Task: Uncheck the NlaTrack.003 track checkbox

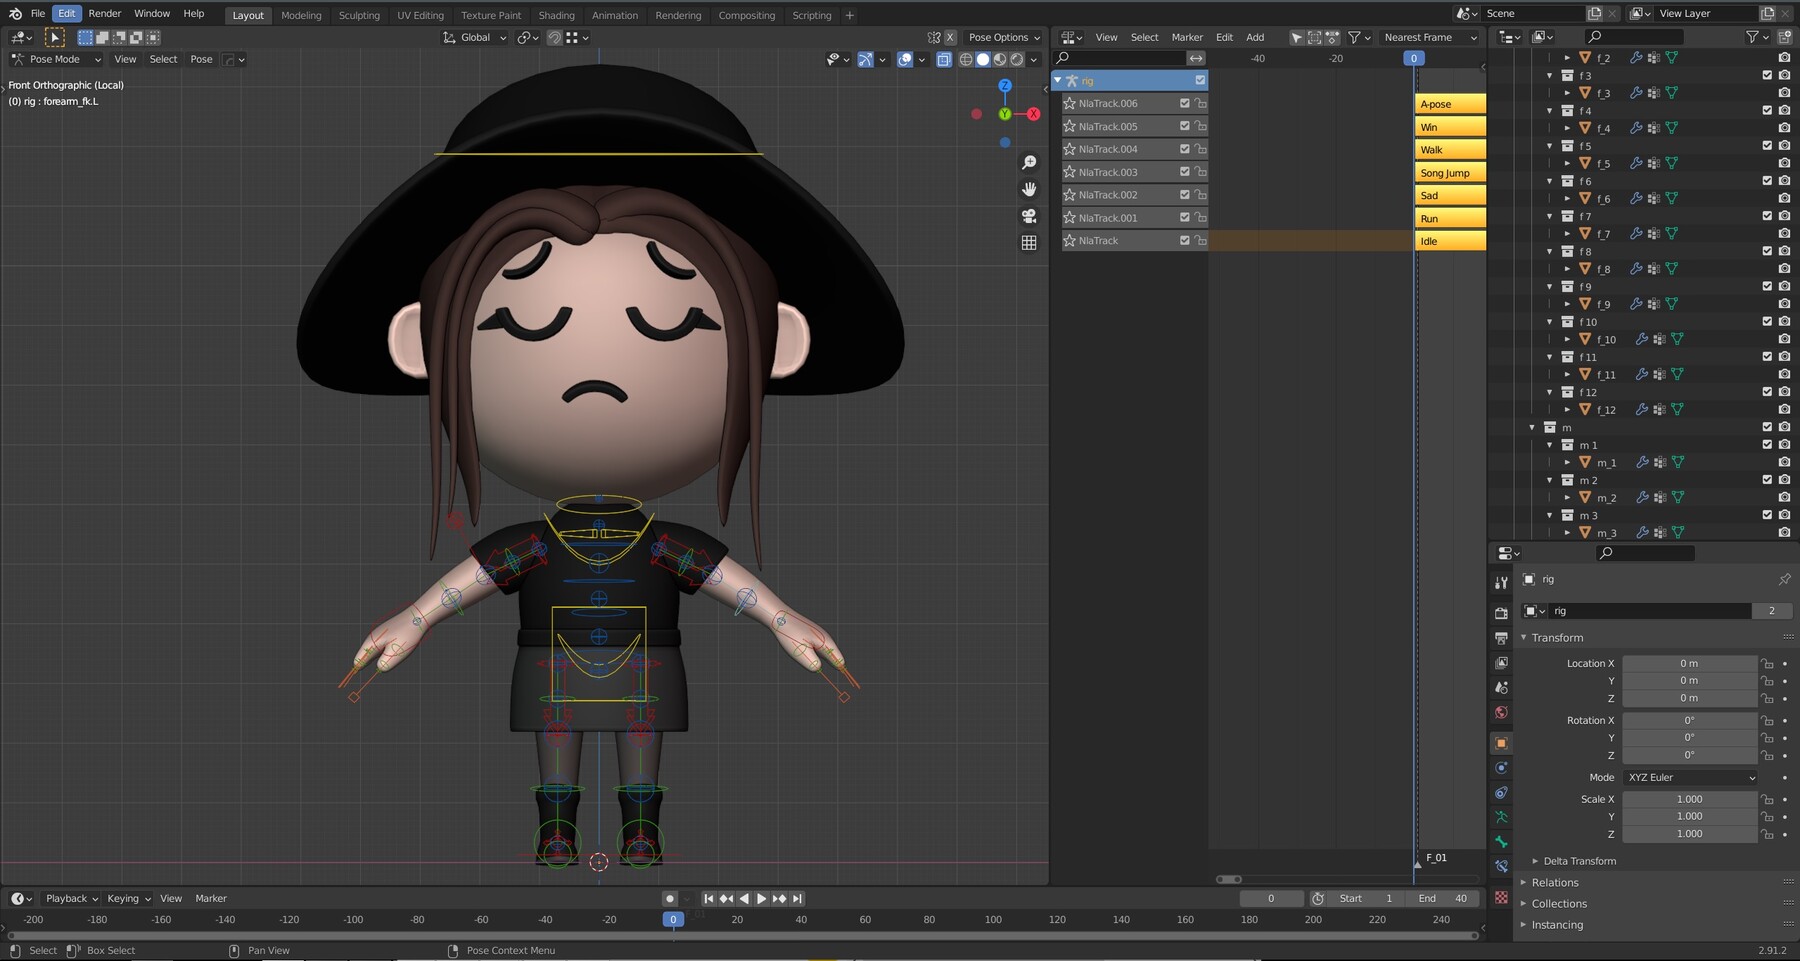Action: pyautogui.click(x=1185, y=172)
